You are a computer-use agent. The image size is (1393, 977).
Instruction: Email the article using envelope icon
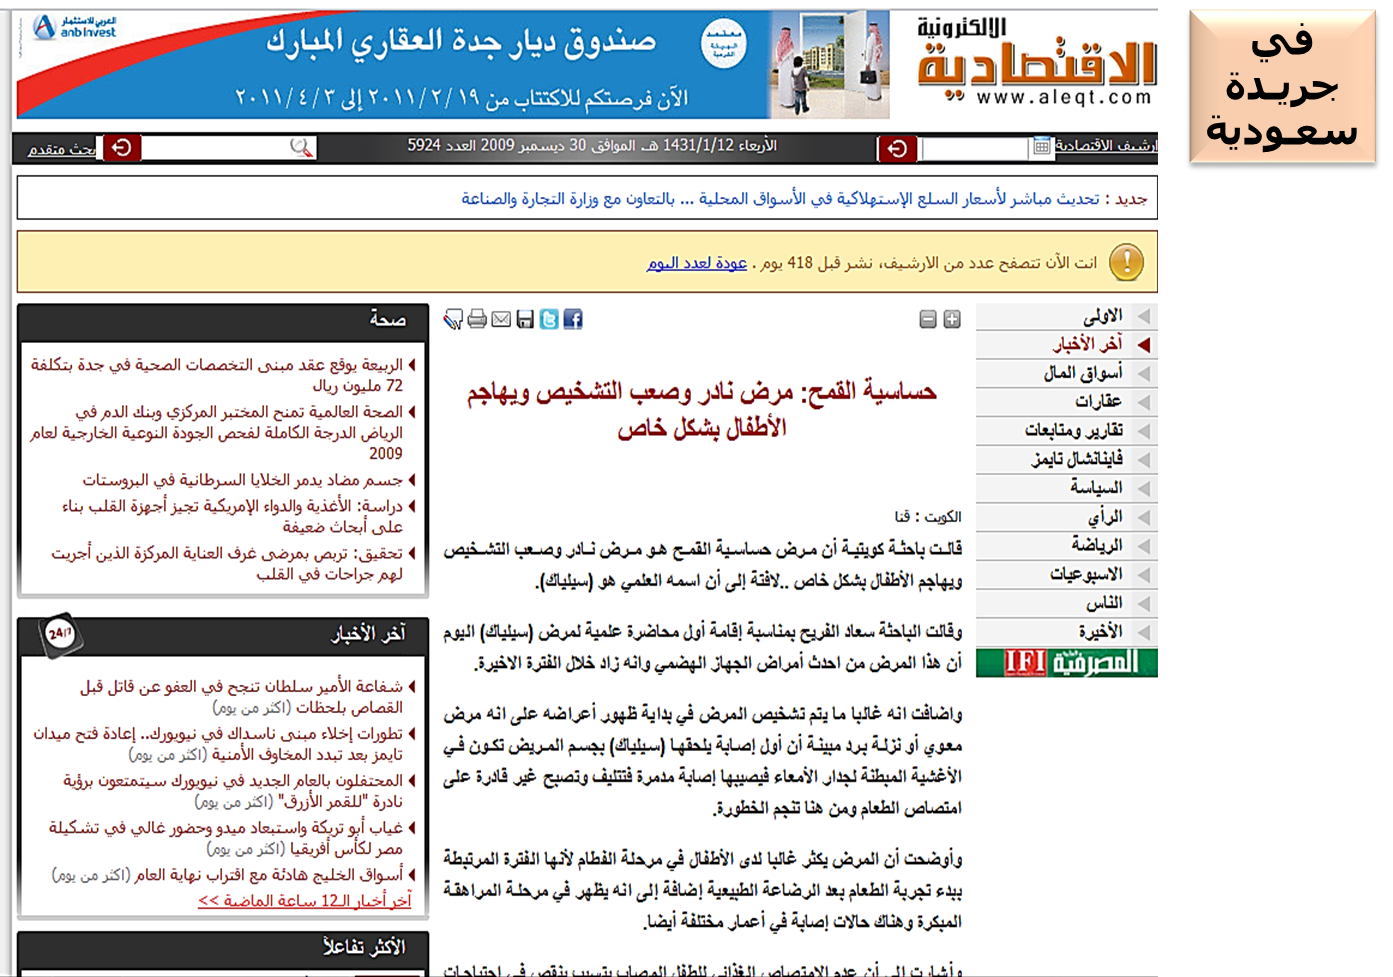[501, 319]
